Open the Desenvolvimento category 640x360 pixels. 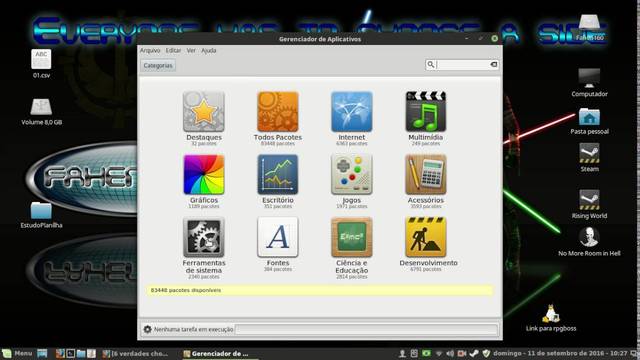(x=428, y=244)
